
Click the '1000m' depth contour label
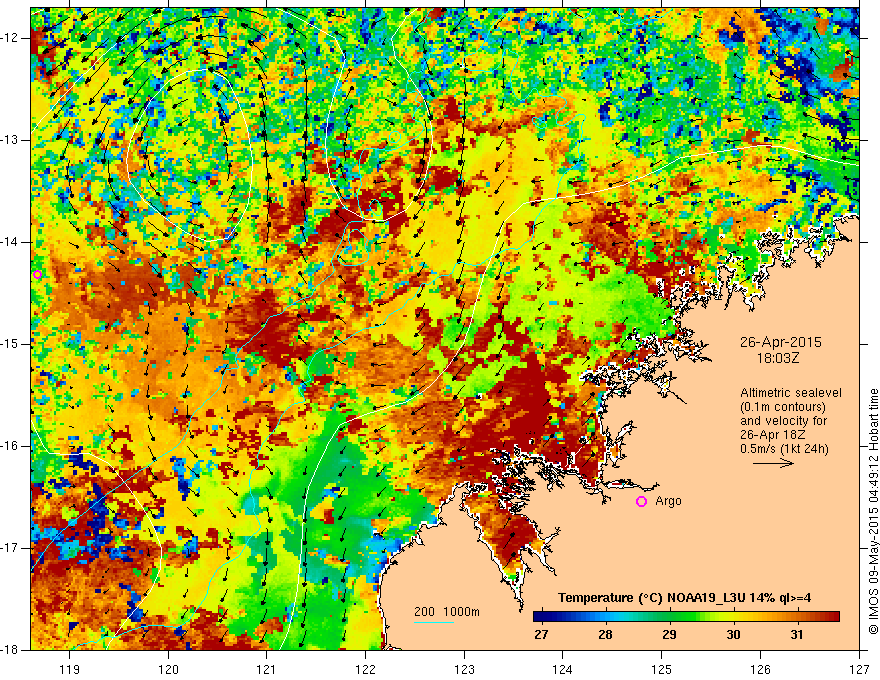tap(461, 612)
